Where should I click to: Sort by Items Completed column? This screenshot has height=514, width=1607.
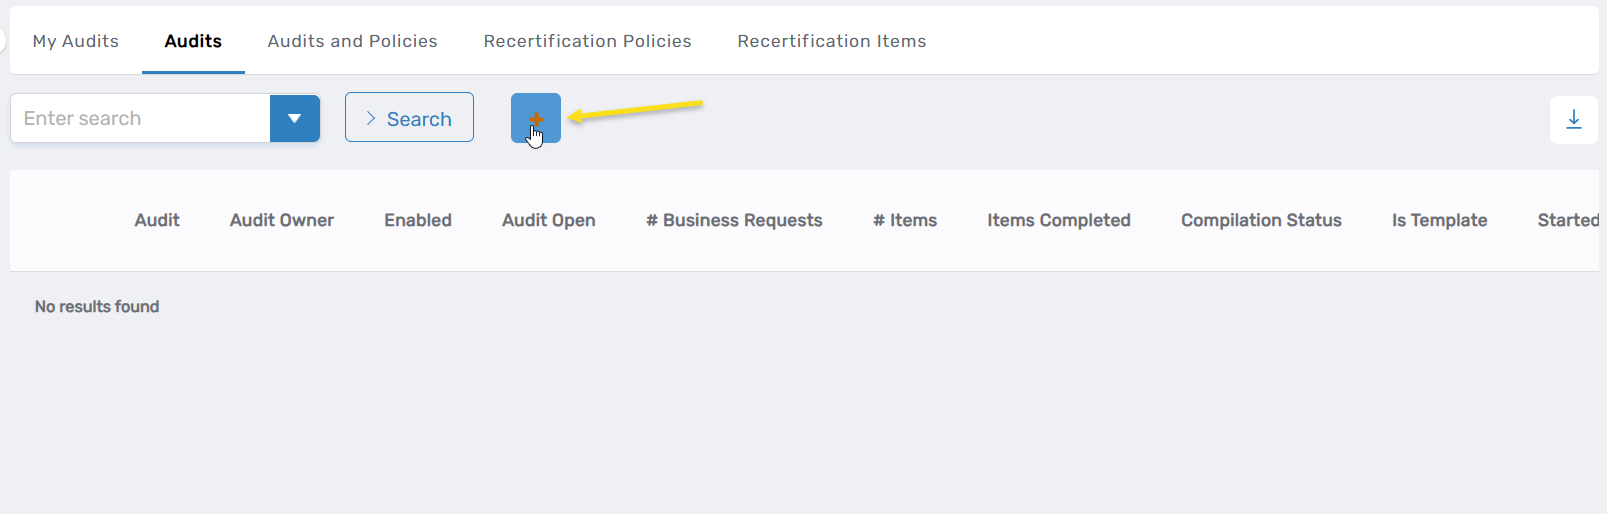[1059, 220]
